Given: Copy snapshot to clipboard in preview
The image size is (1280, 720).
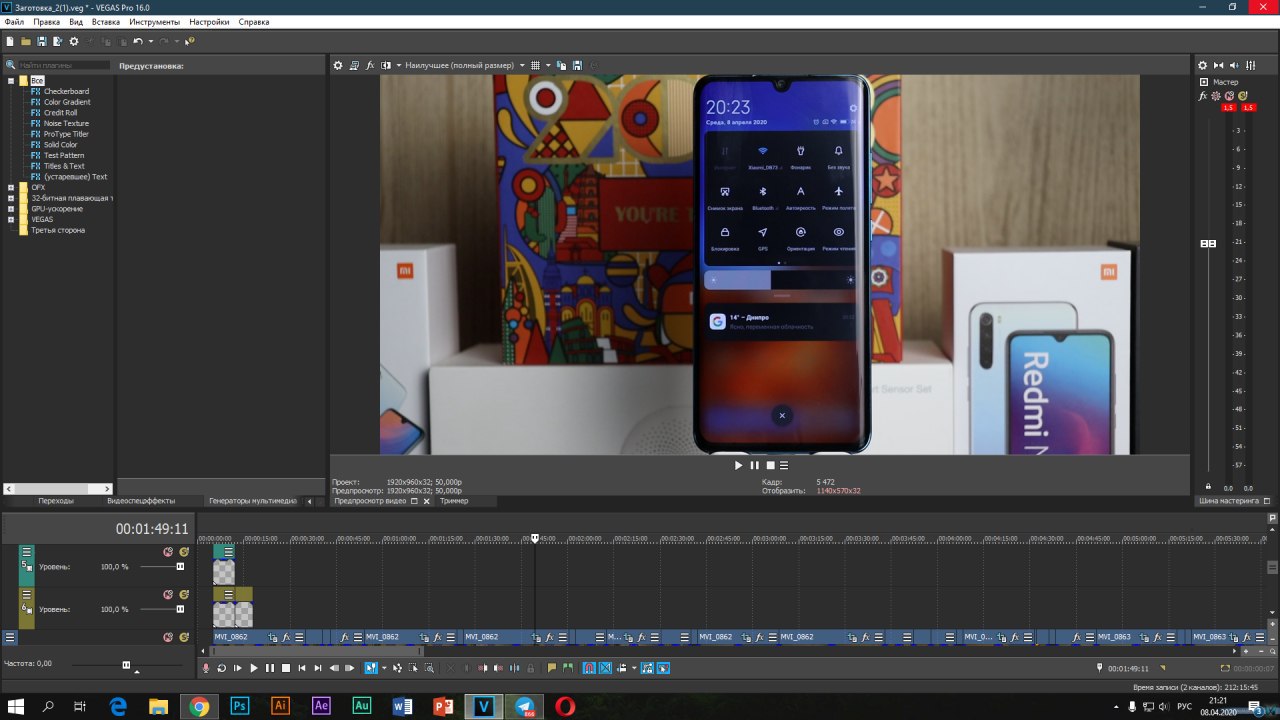Looking at the screenshot, I should (561, 65).
